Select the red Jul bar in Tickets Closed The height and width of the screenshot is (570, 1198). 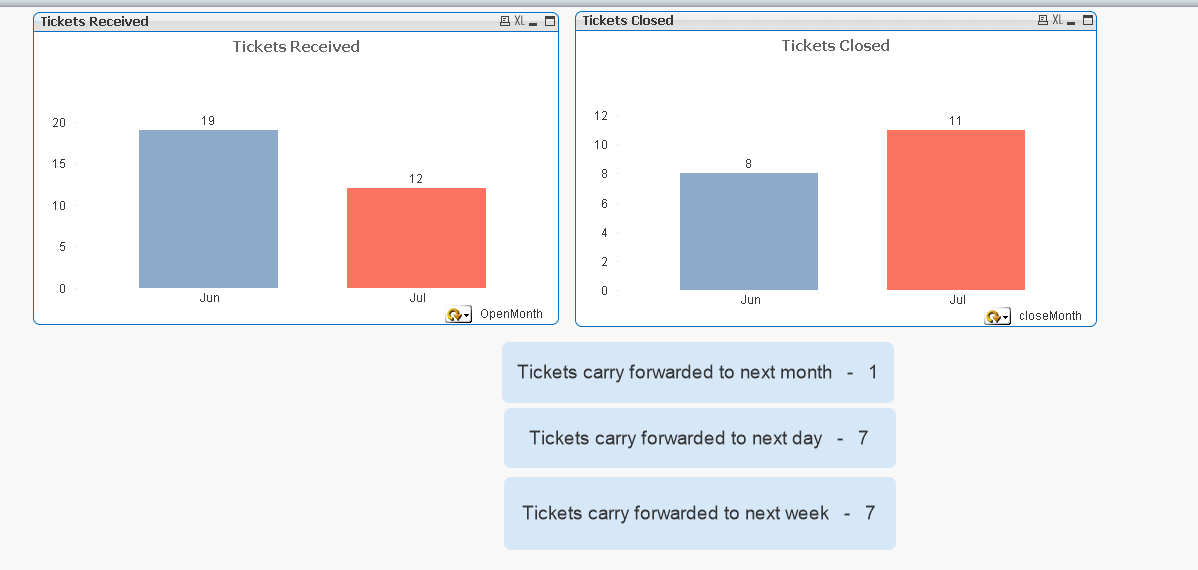(x=955, y=210)
